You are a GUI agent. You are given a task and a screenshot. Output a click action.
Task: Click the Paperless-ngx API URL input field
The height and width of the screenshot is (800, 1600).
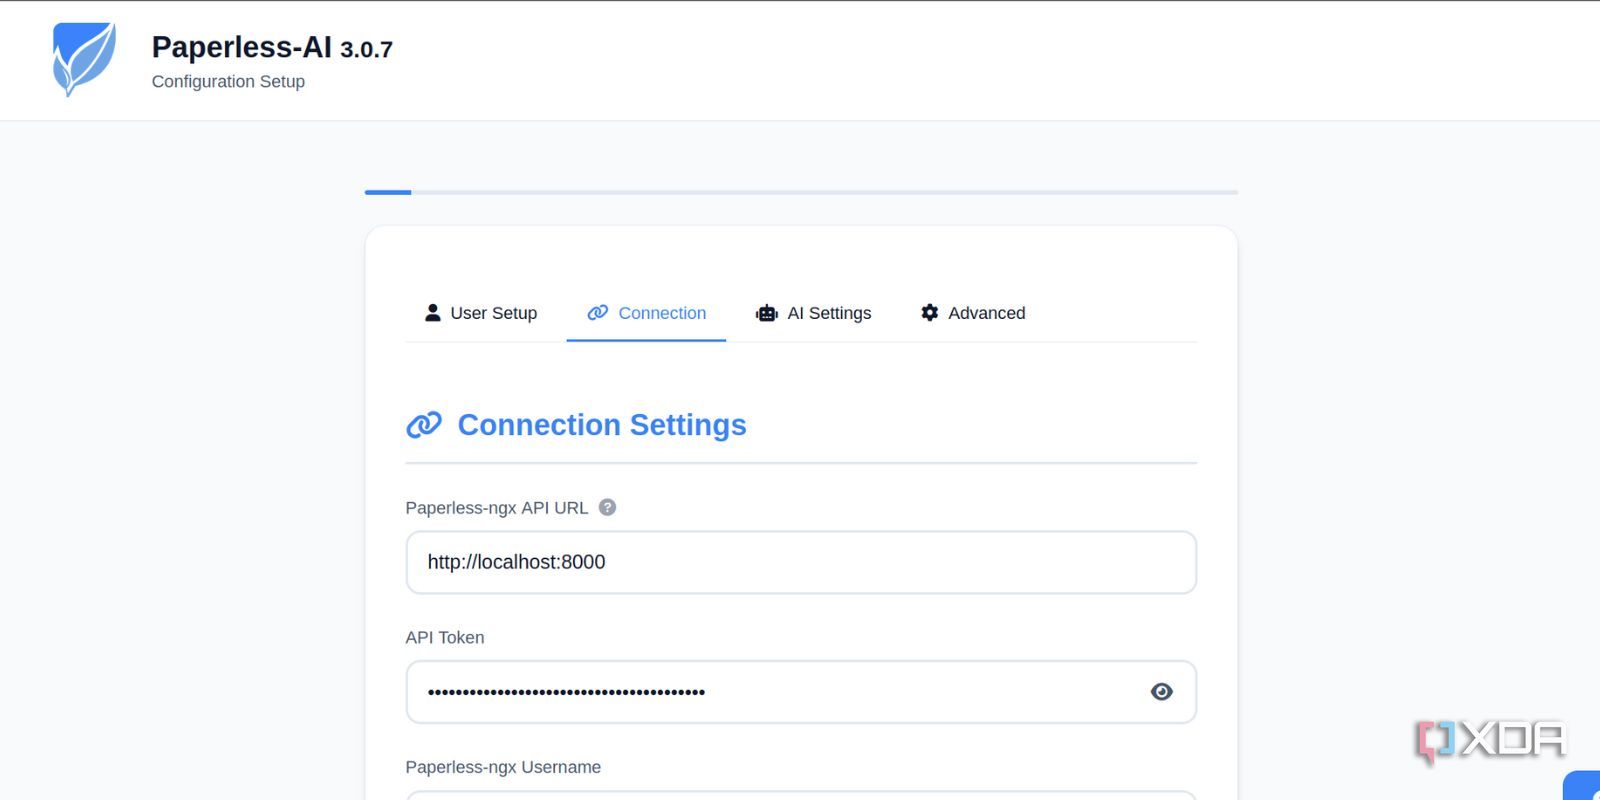pos(800,562)
